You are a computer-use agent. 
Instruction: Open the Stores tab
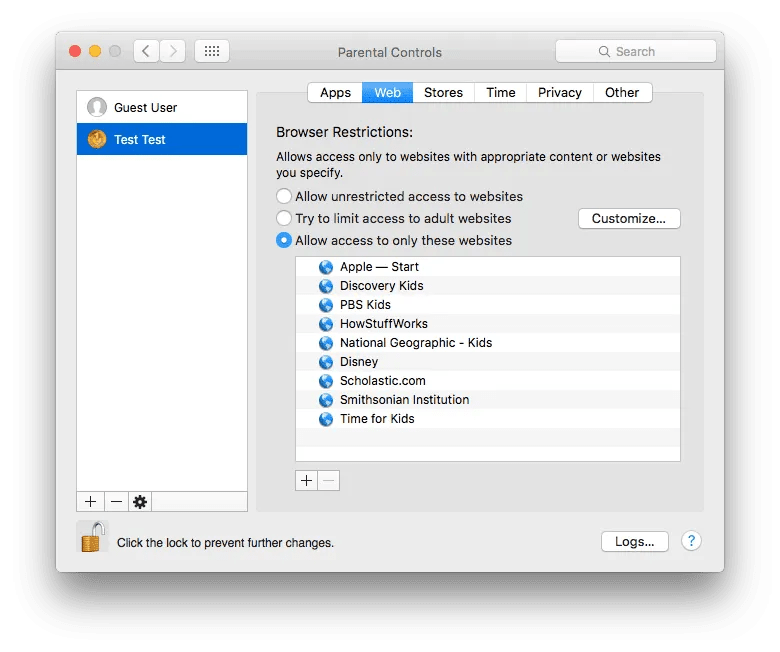443,93
